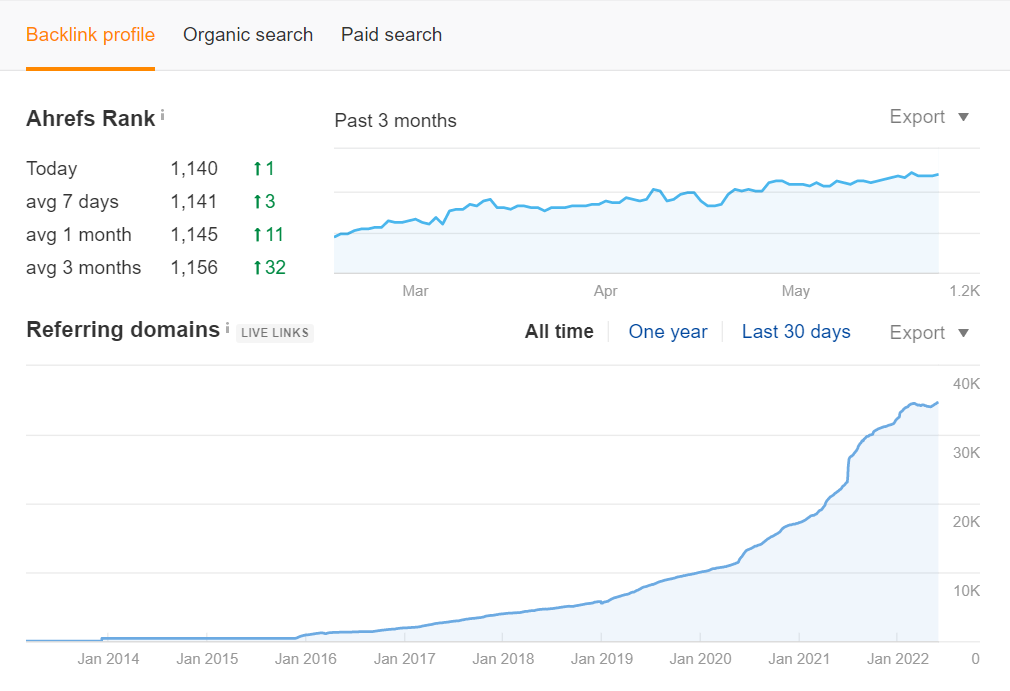Click the green arrow in avg 7 days row
Screen dimensions: 1010x691
(x=257, y=202)
